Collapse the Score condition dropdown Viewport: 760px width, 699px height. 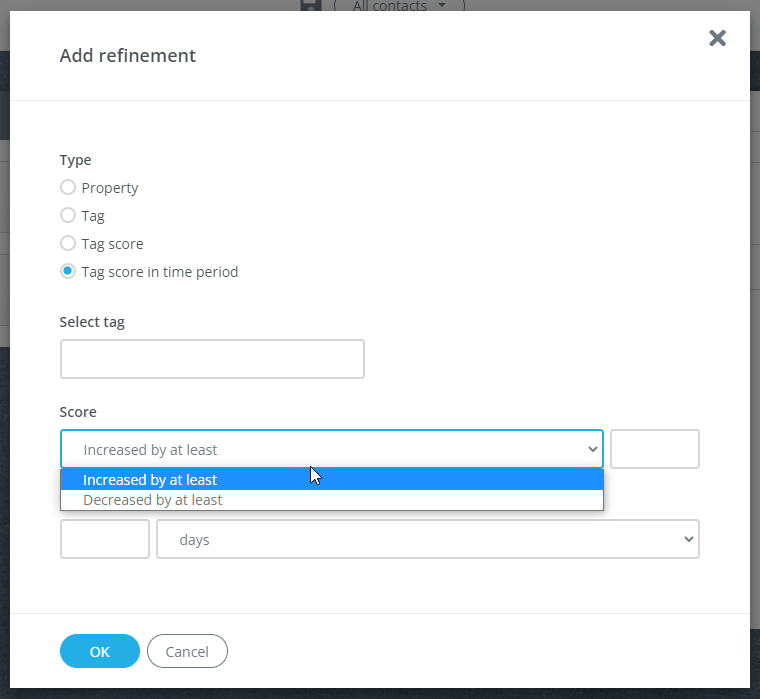tap(332, 449)
